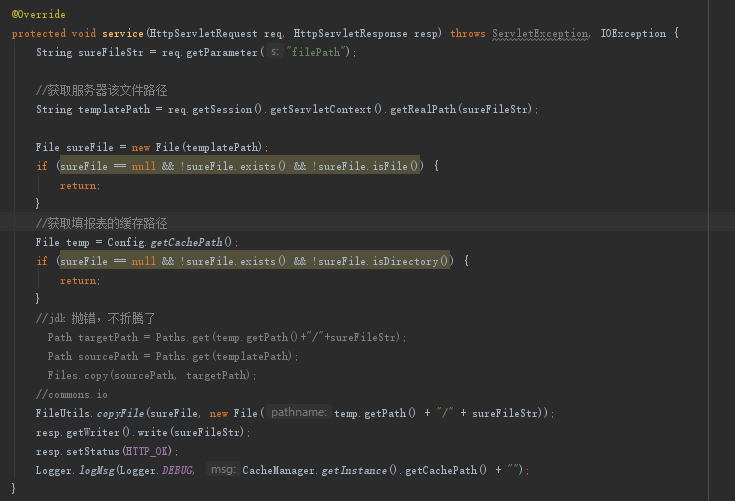This screenshot has height=501, width=735.
Task: Click the "filePath" string literal
Action: click(x=318, y=52)
